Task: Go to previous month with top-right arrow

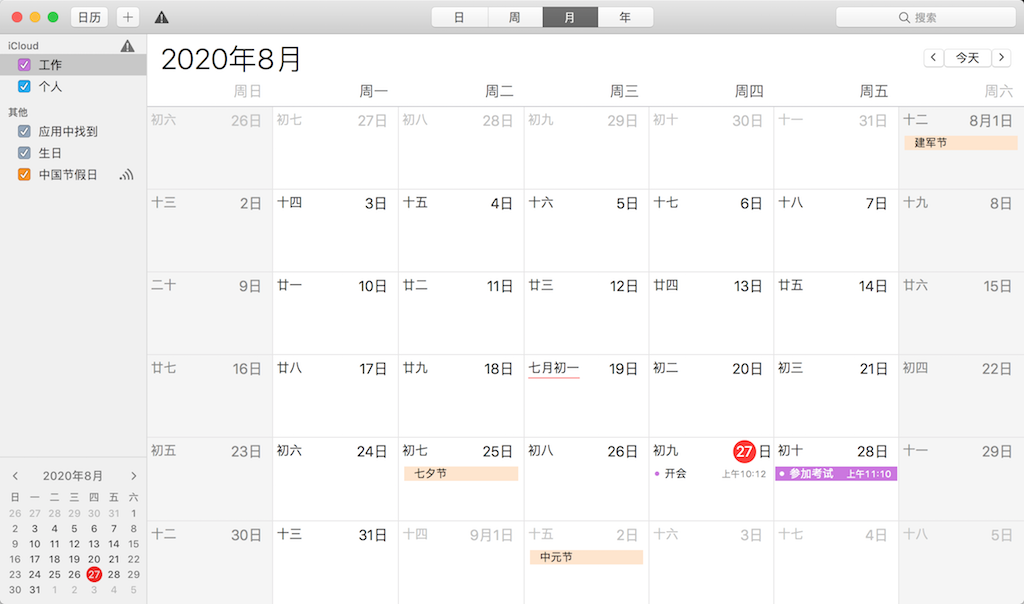Action: pos(933,57)
